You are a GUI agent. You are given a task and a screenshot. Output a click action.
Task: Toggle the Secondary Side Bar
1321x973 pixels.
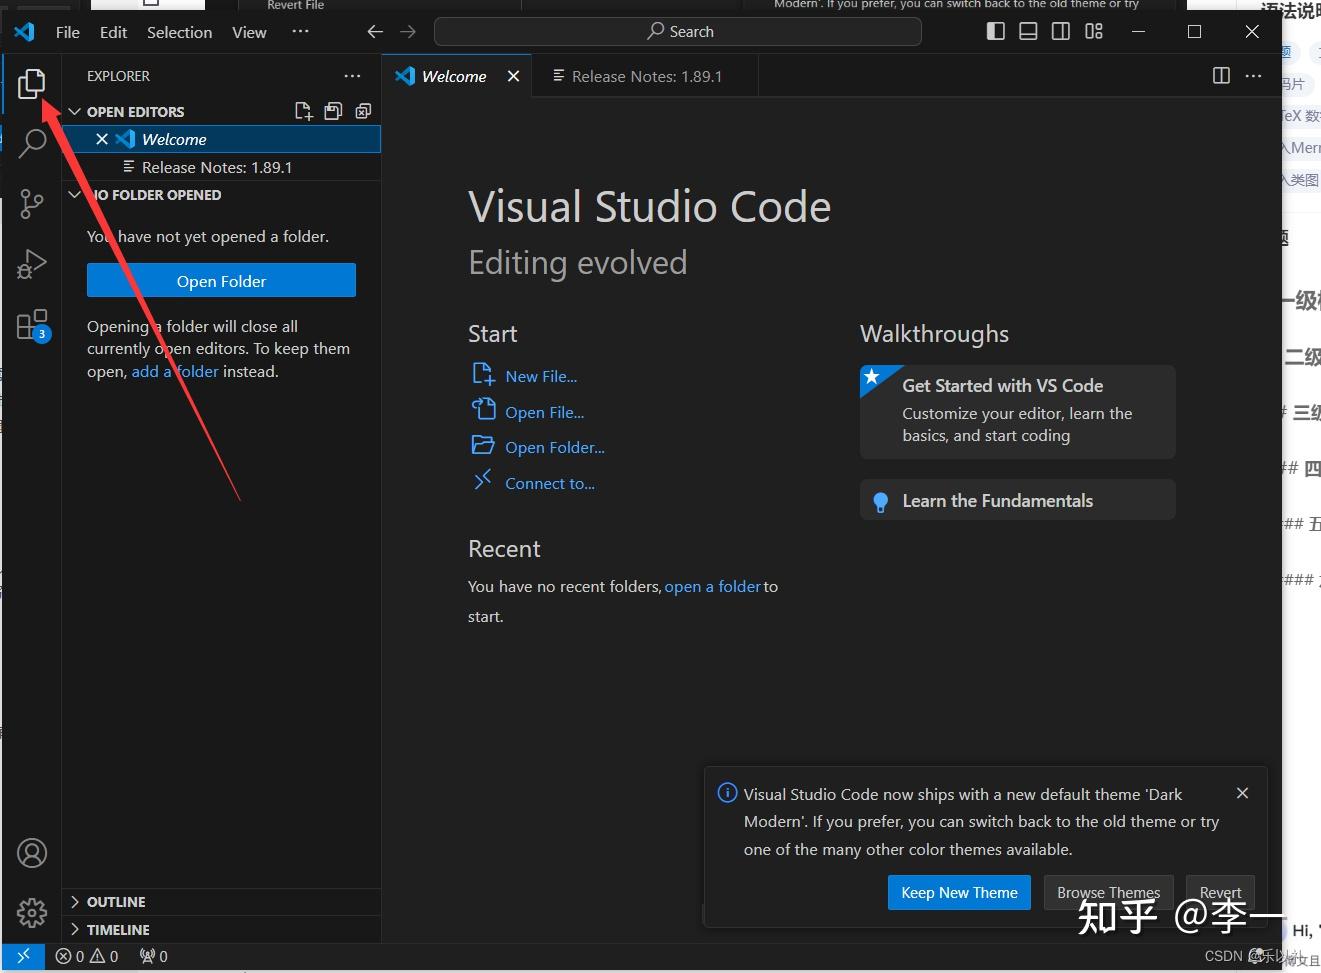[1060, 31]
